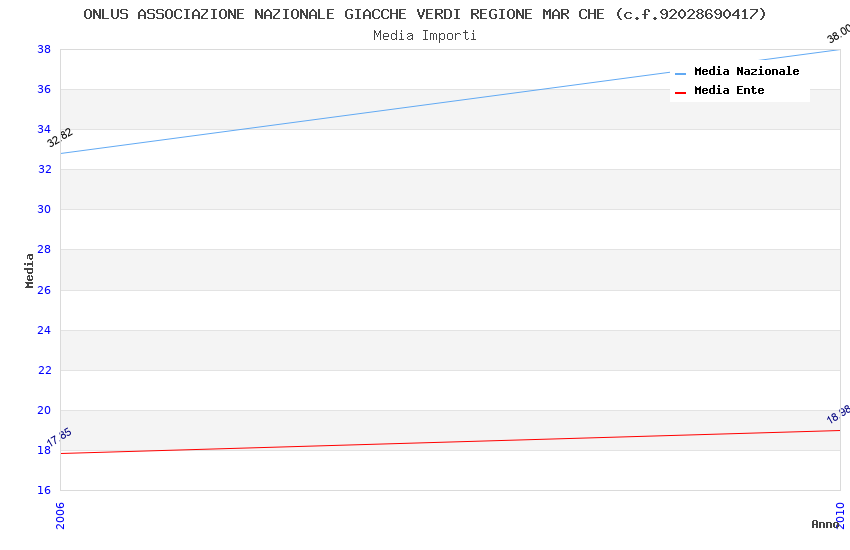The width and height of the screenshot is (850, 550).
Task: Click the 26 y-axis tick
Action: coord(44,290)
